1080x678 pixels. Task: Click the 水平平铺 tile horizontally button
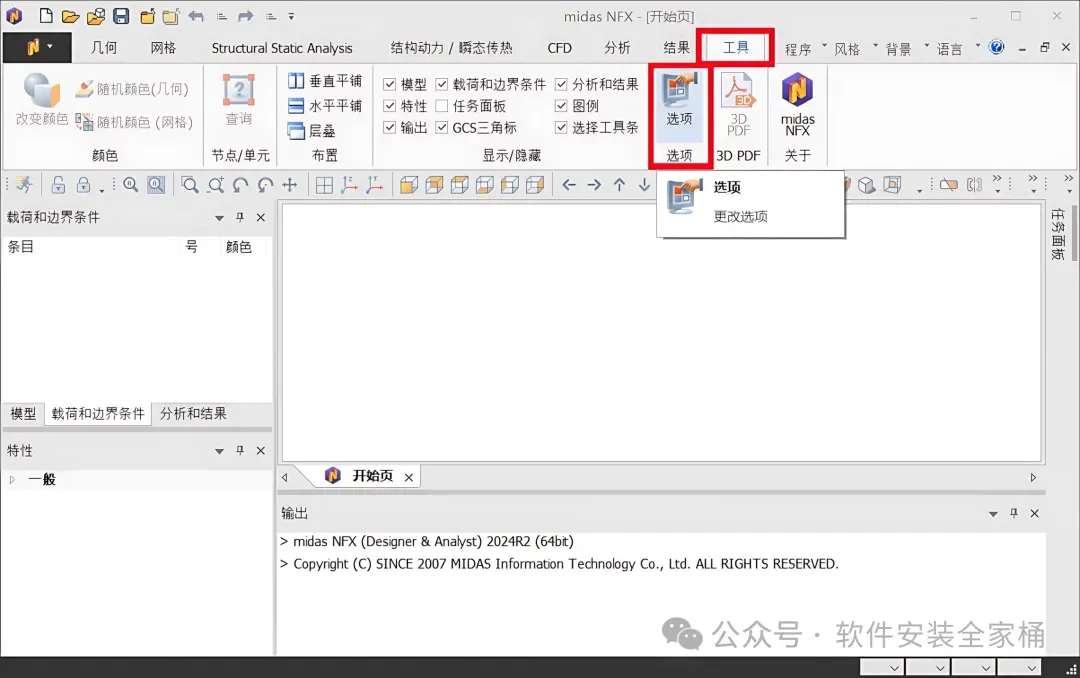tap(324, 106)
